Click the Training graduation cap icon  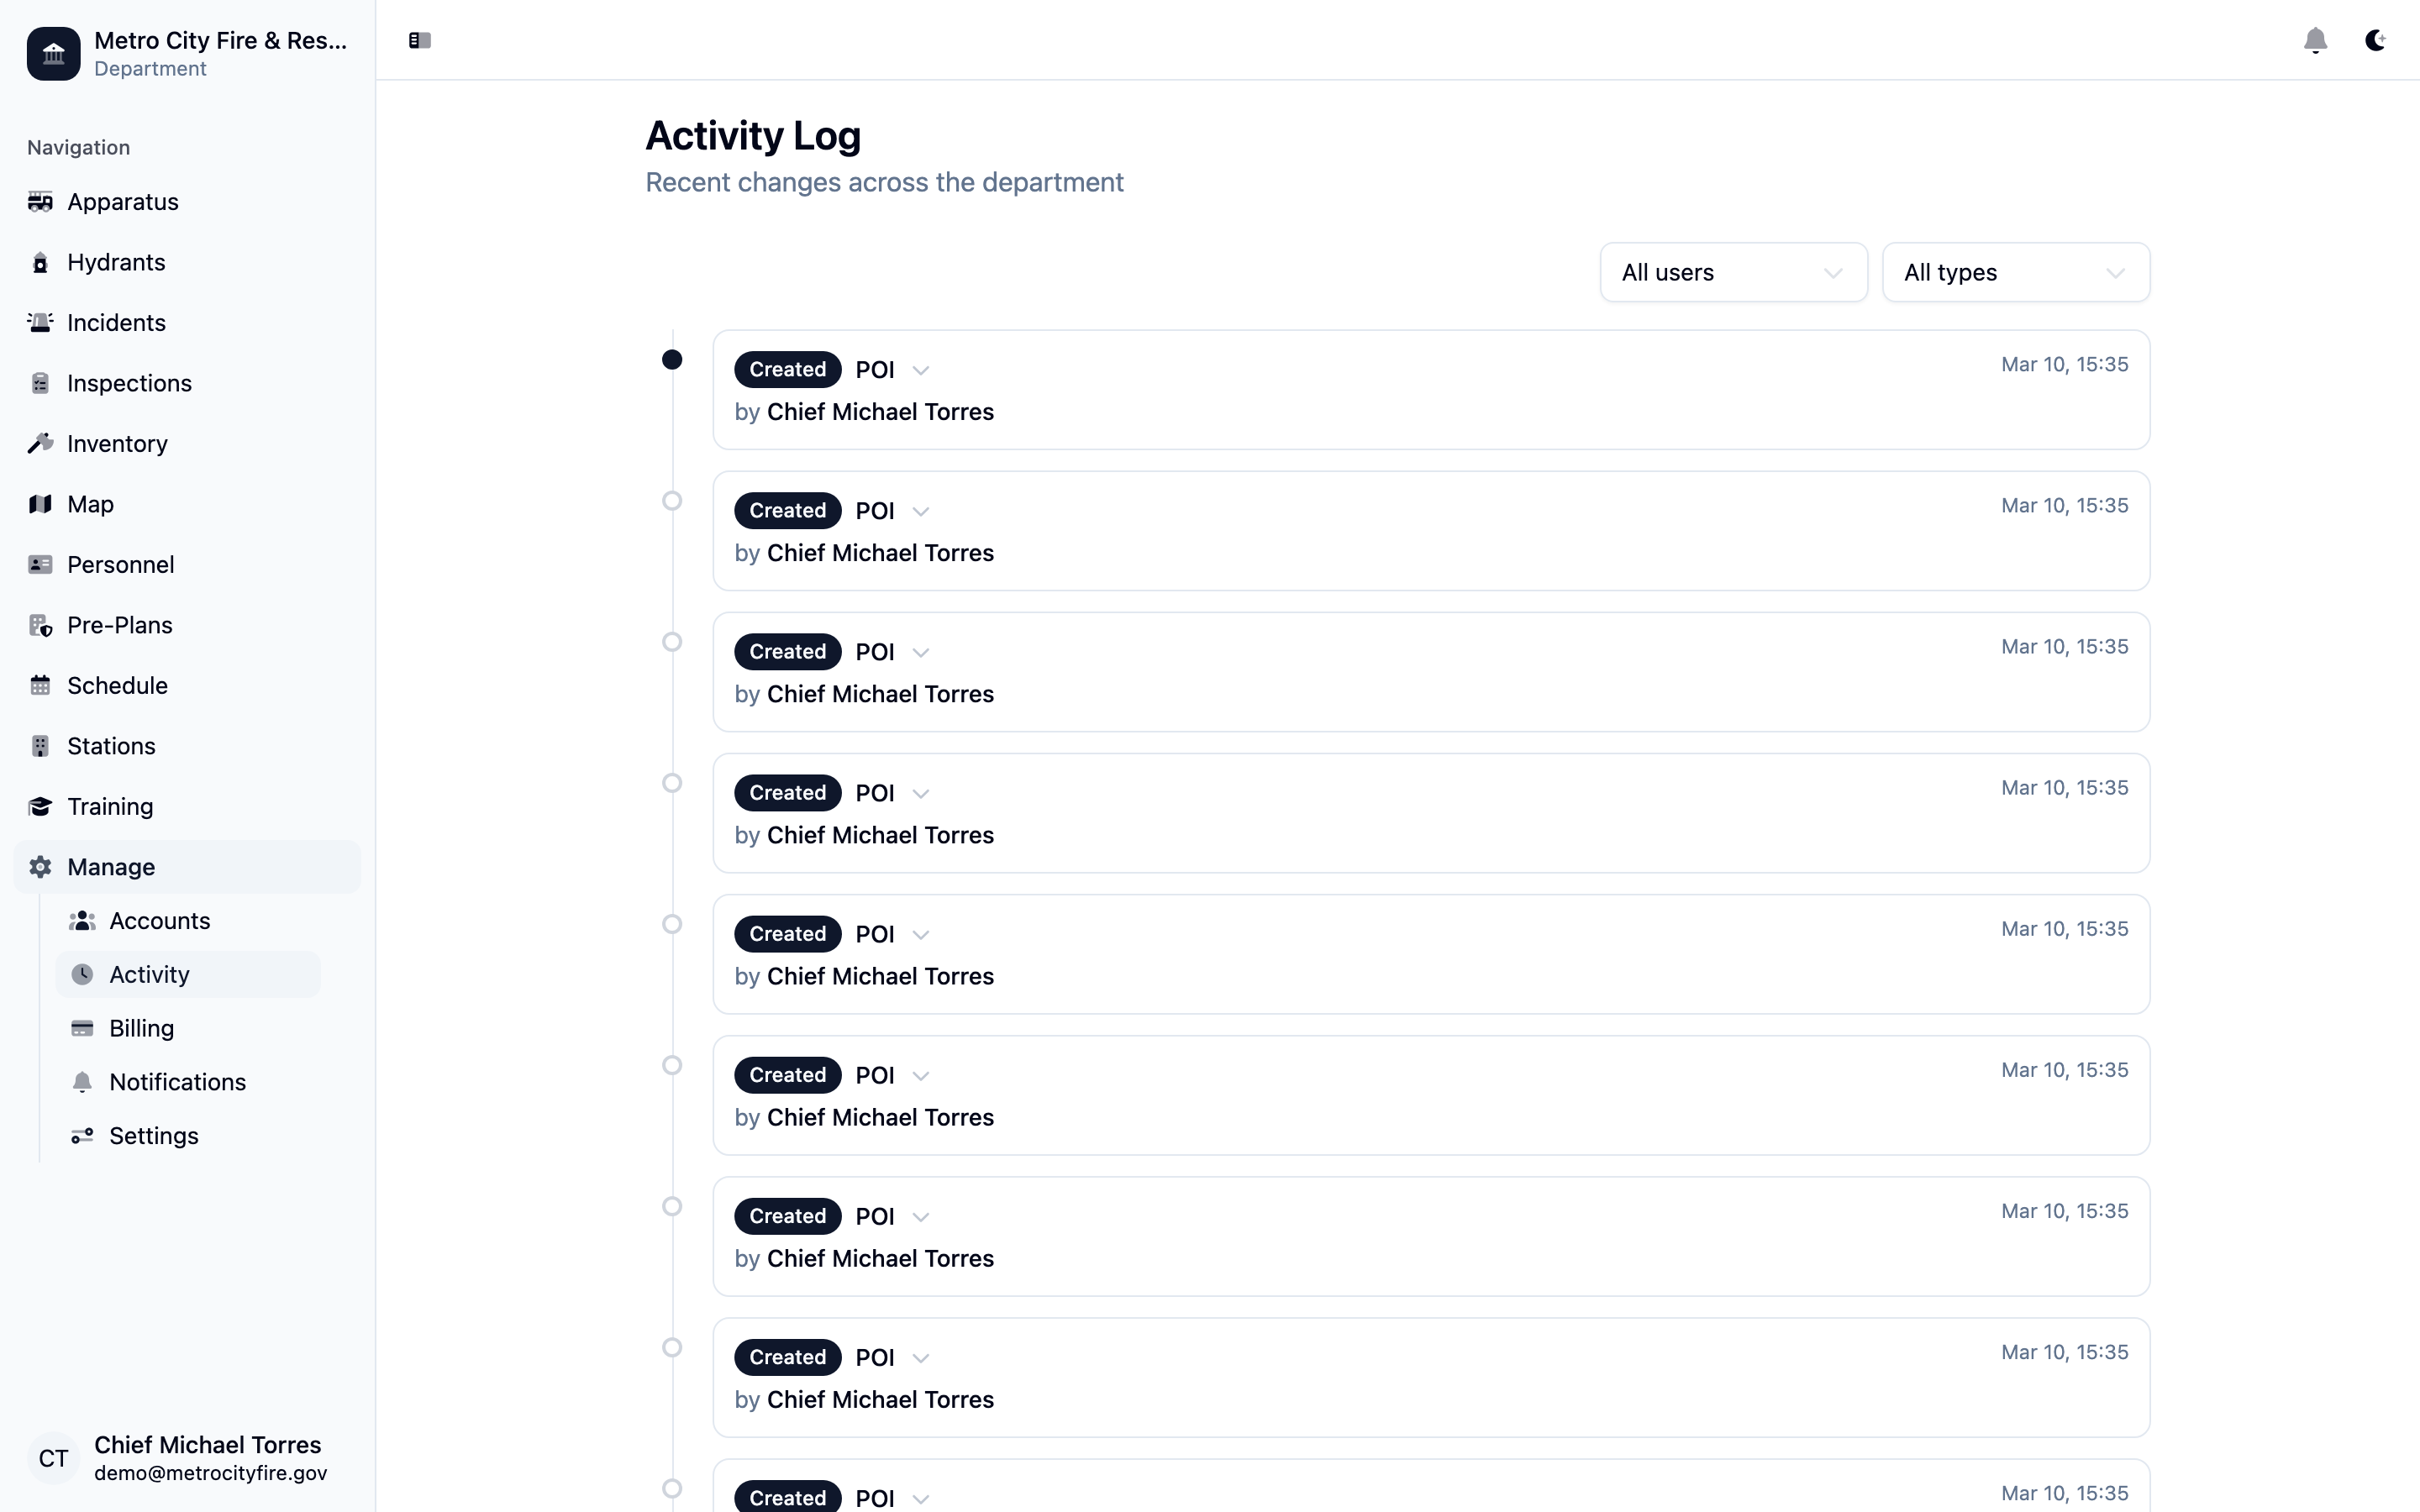click(40, 807)
